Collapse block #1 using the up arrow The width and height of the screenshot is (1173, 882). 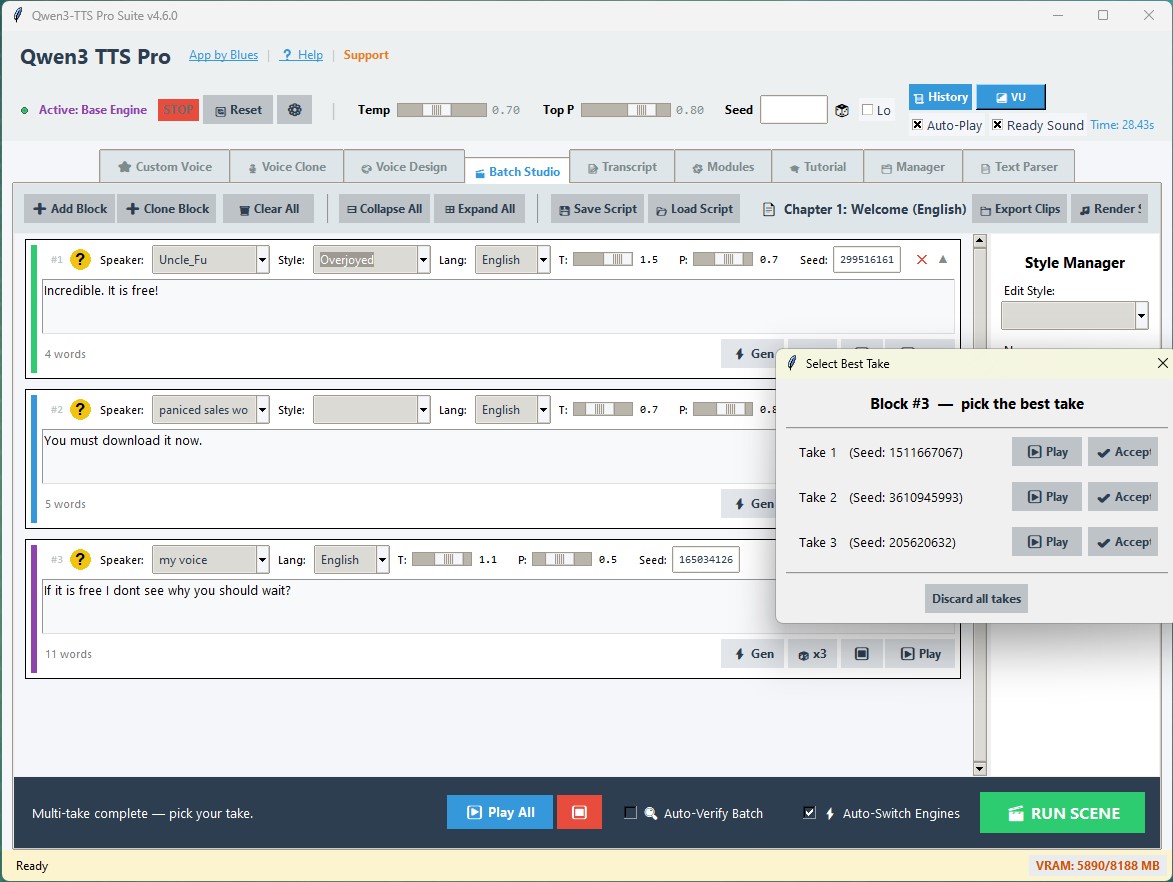point(942,260)
